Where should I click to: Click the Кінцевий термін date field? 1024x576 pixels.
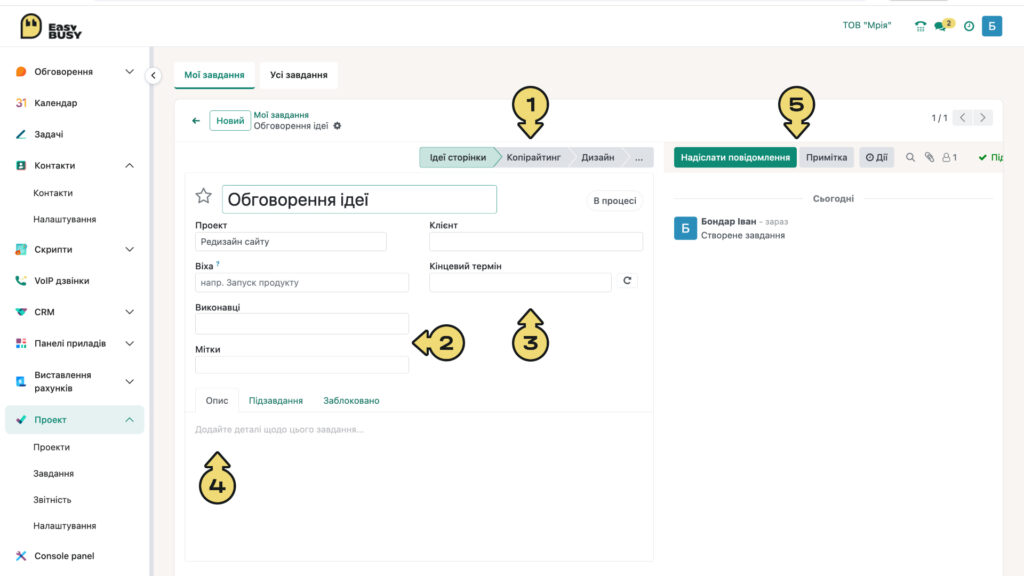(x=520, y=282)
